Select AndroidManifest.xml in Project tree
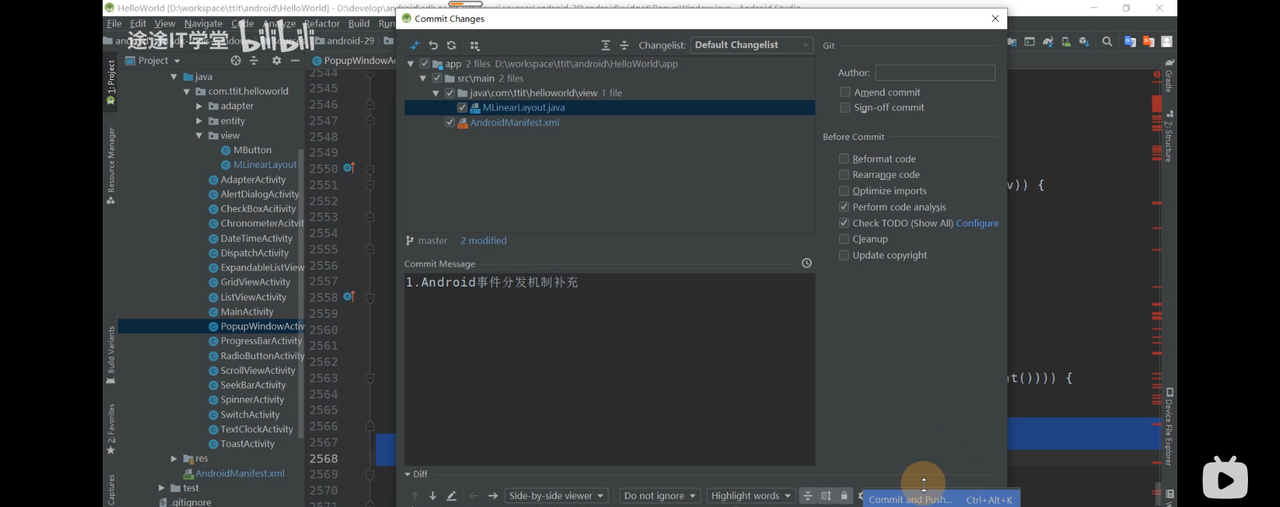 (x=239, y=474)
